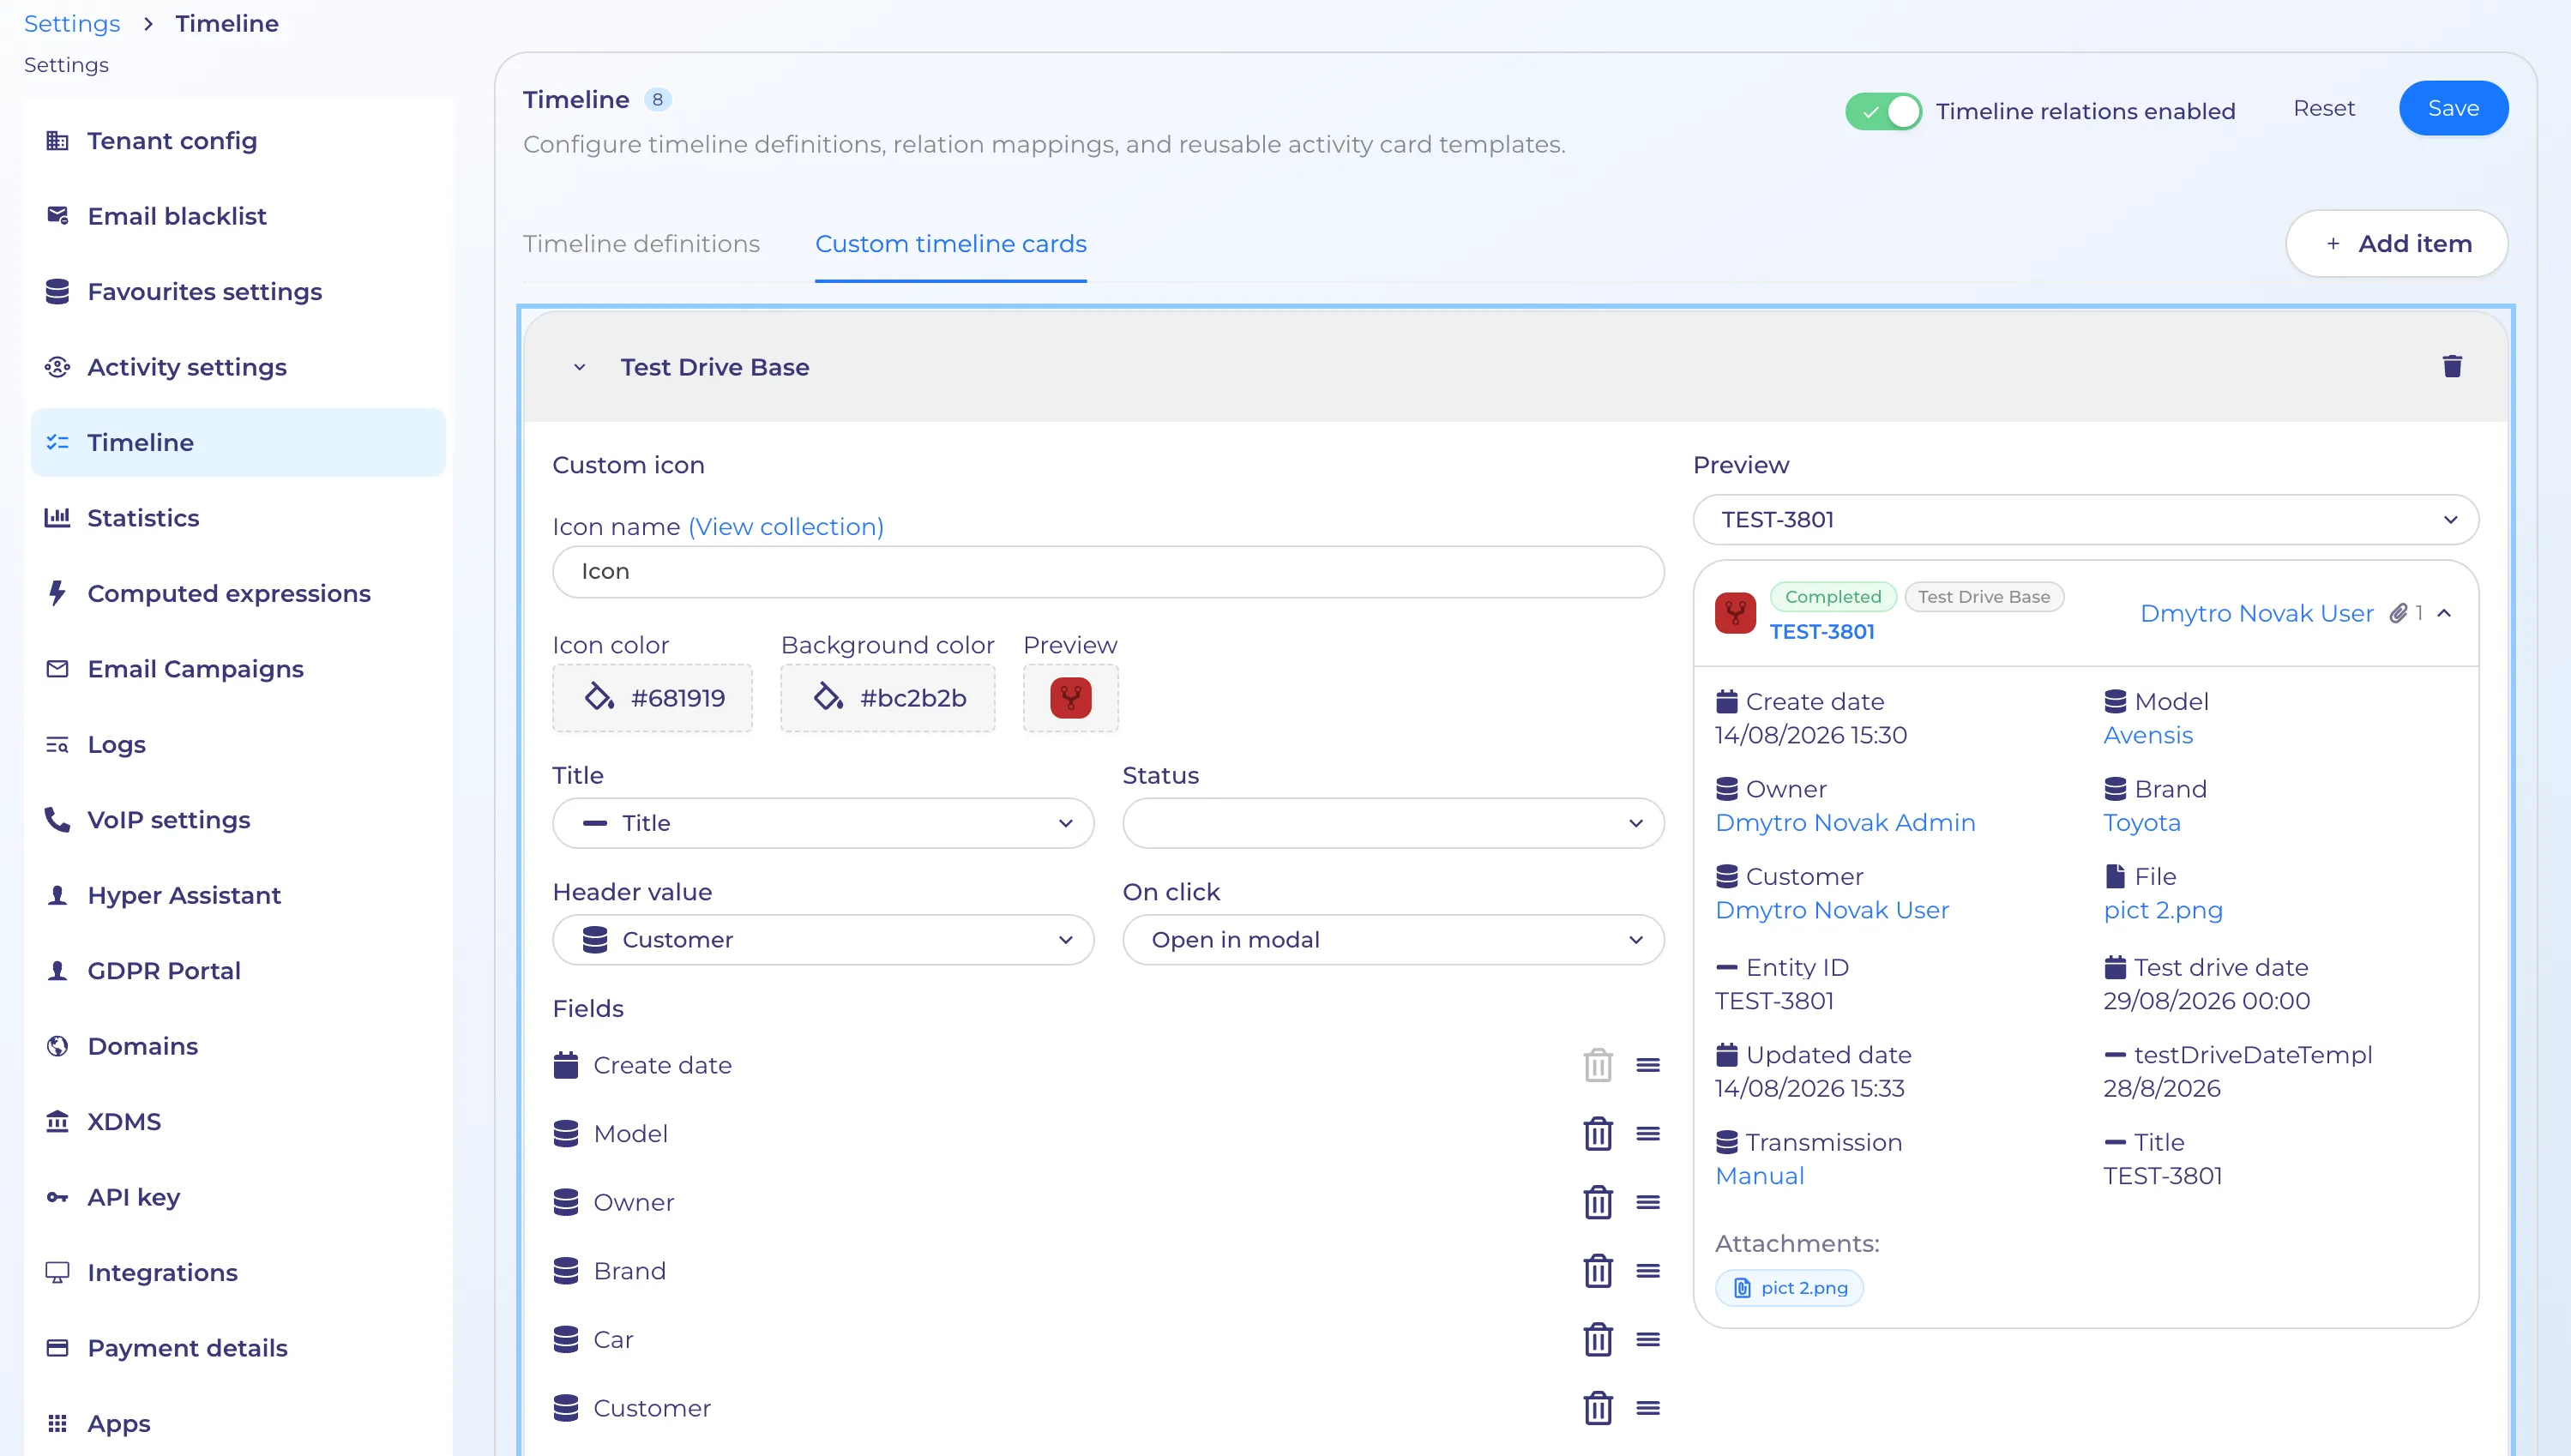The height and width of the screenshot is (1456, 2571).
Task: Open the Preview TEST-3801 dropdown
Action: 2085,520
